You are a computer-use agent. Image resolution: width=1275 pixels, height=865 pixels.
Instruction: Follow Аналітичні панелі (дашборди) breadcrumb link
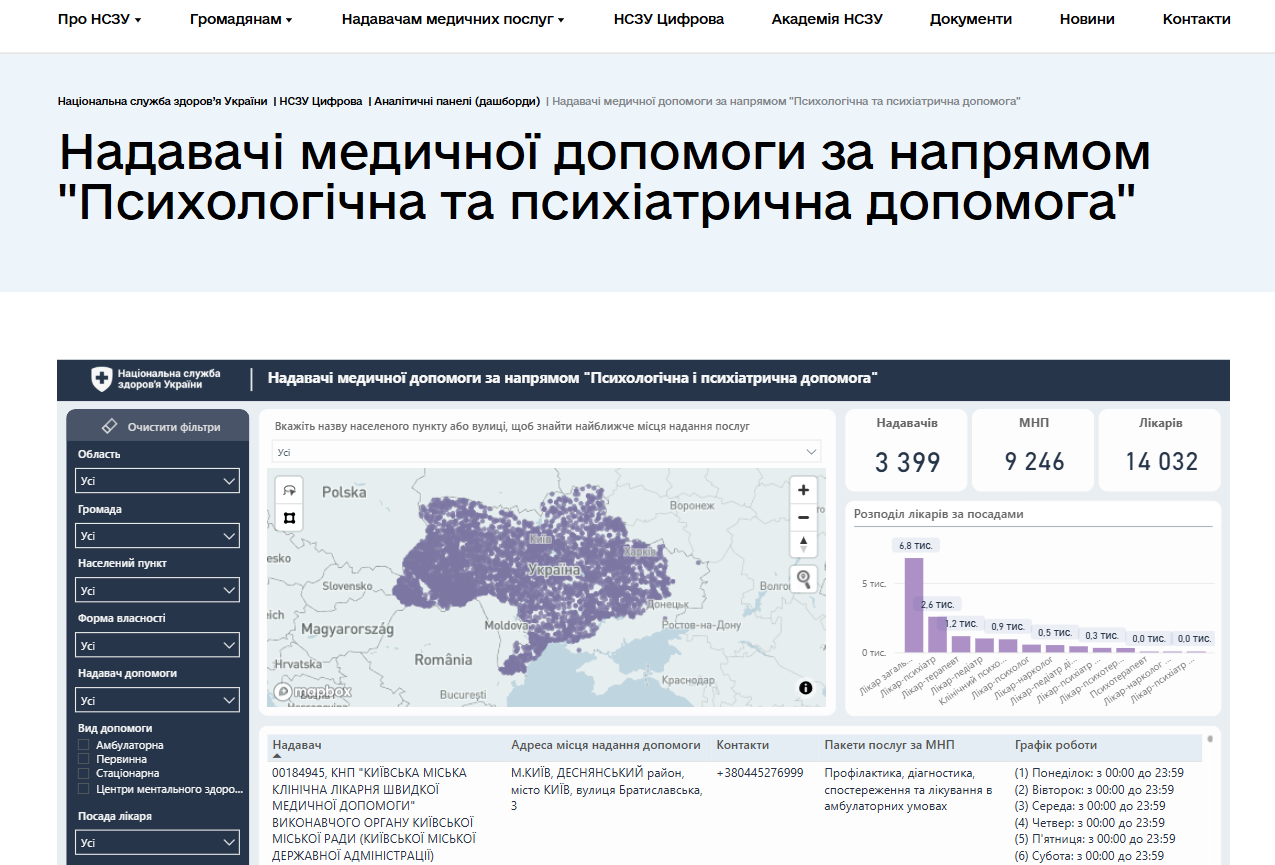[x=457, y=101]
